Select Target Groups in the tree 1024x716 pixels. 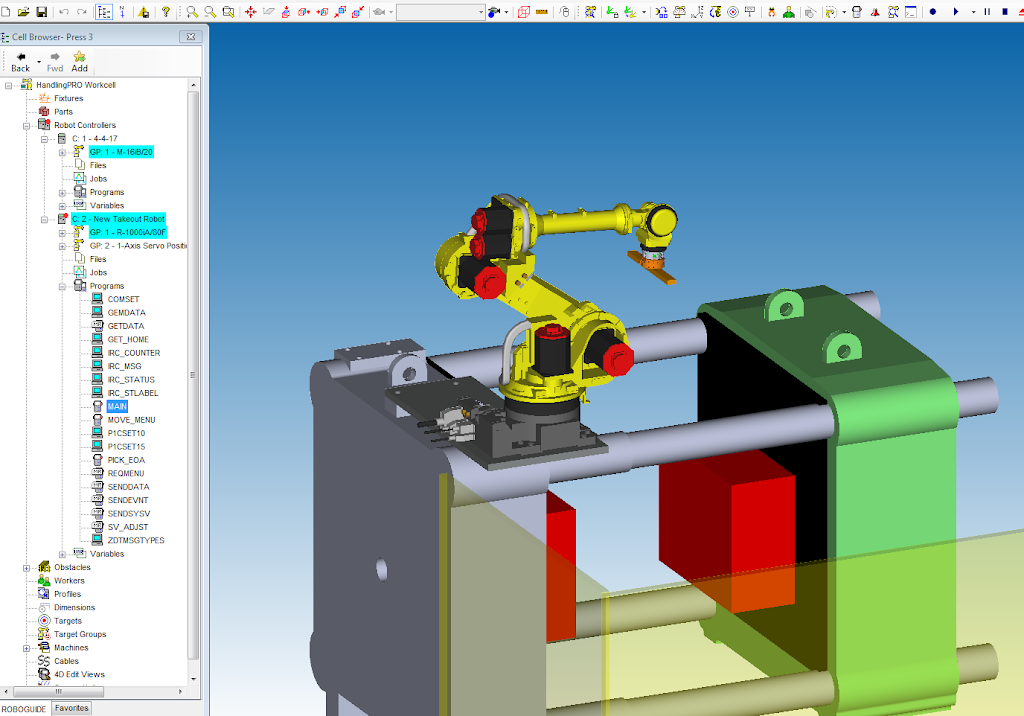80,634
